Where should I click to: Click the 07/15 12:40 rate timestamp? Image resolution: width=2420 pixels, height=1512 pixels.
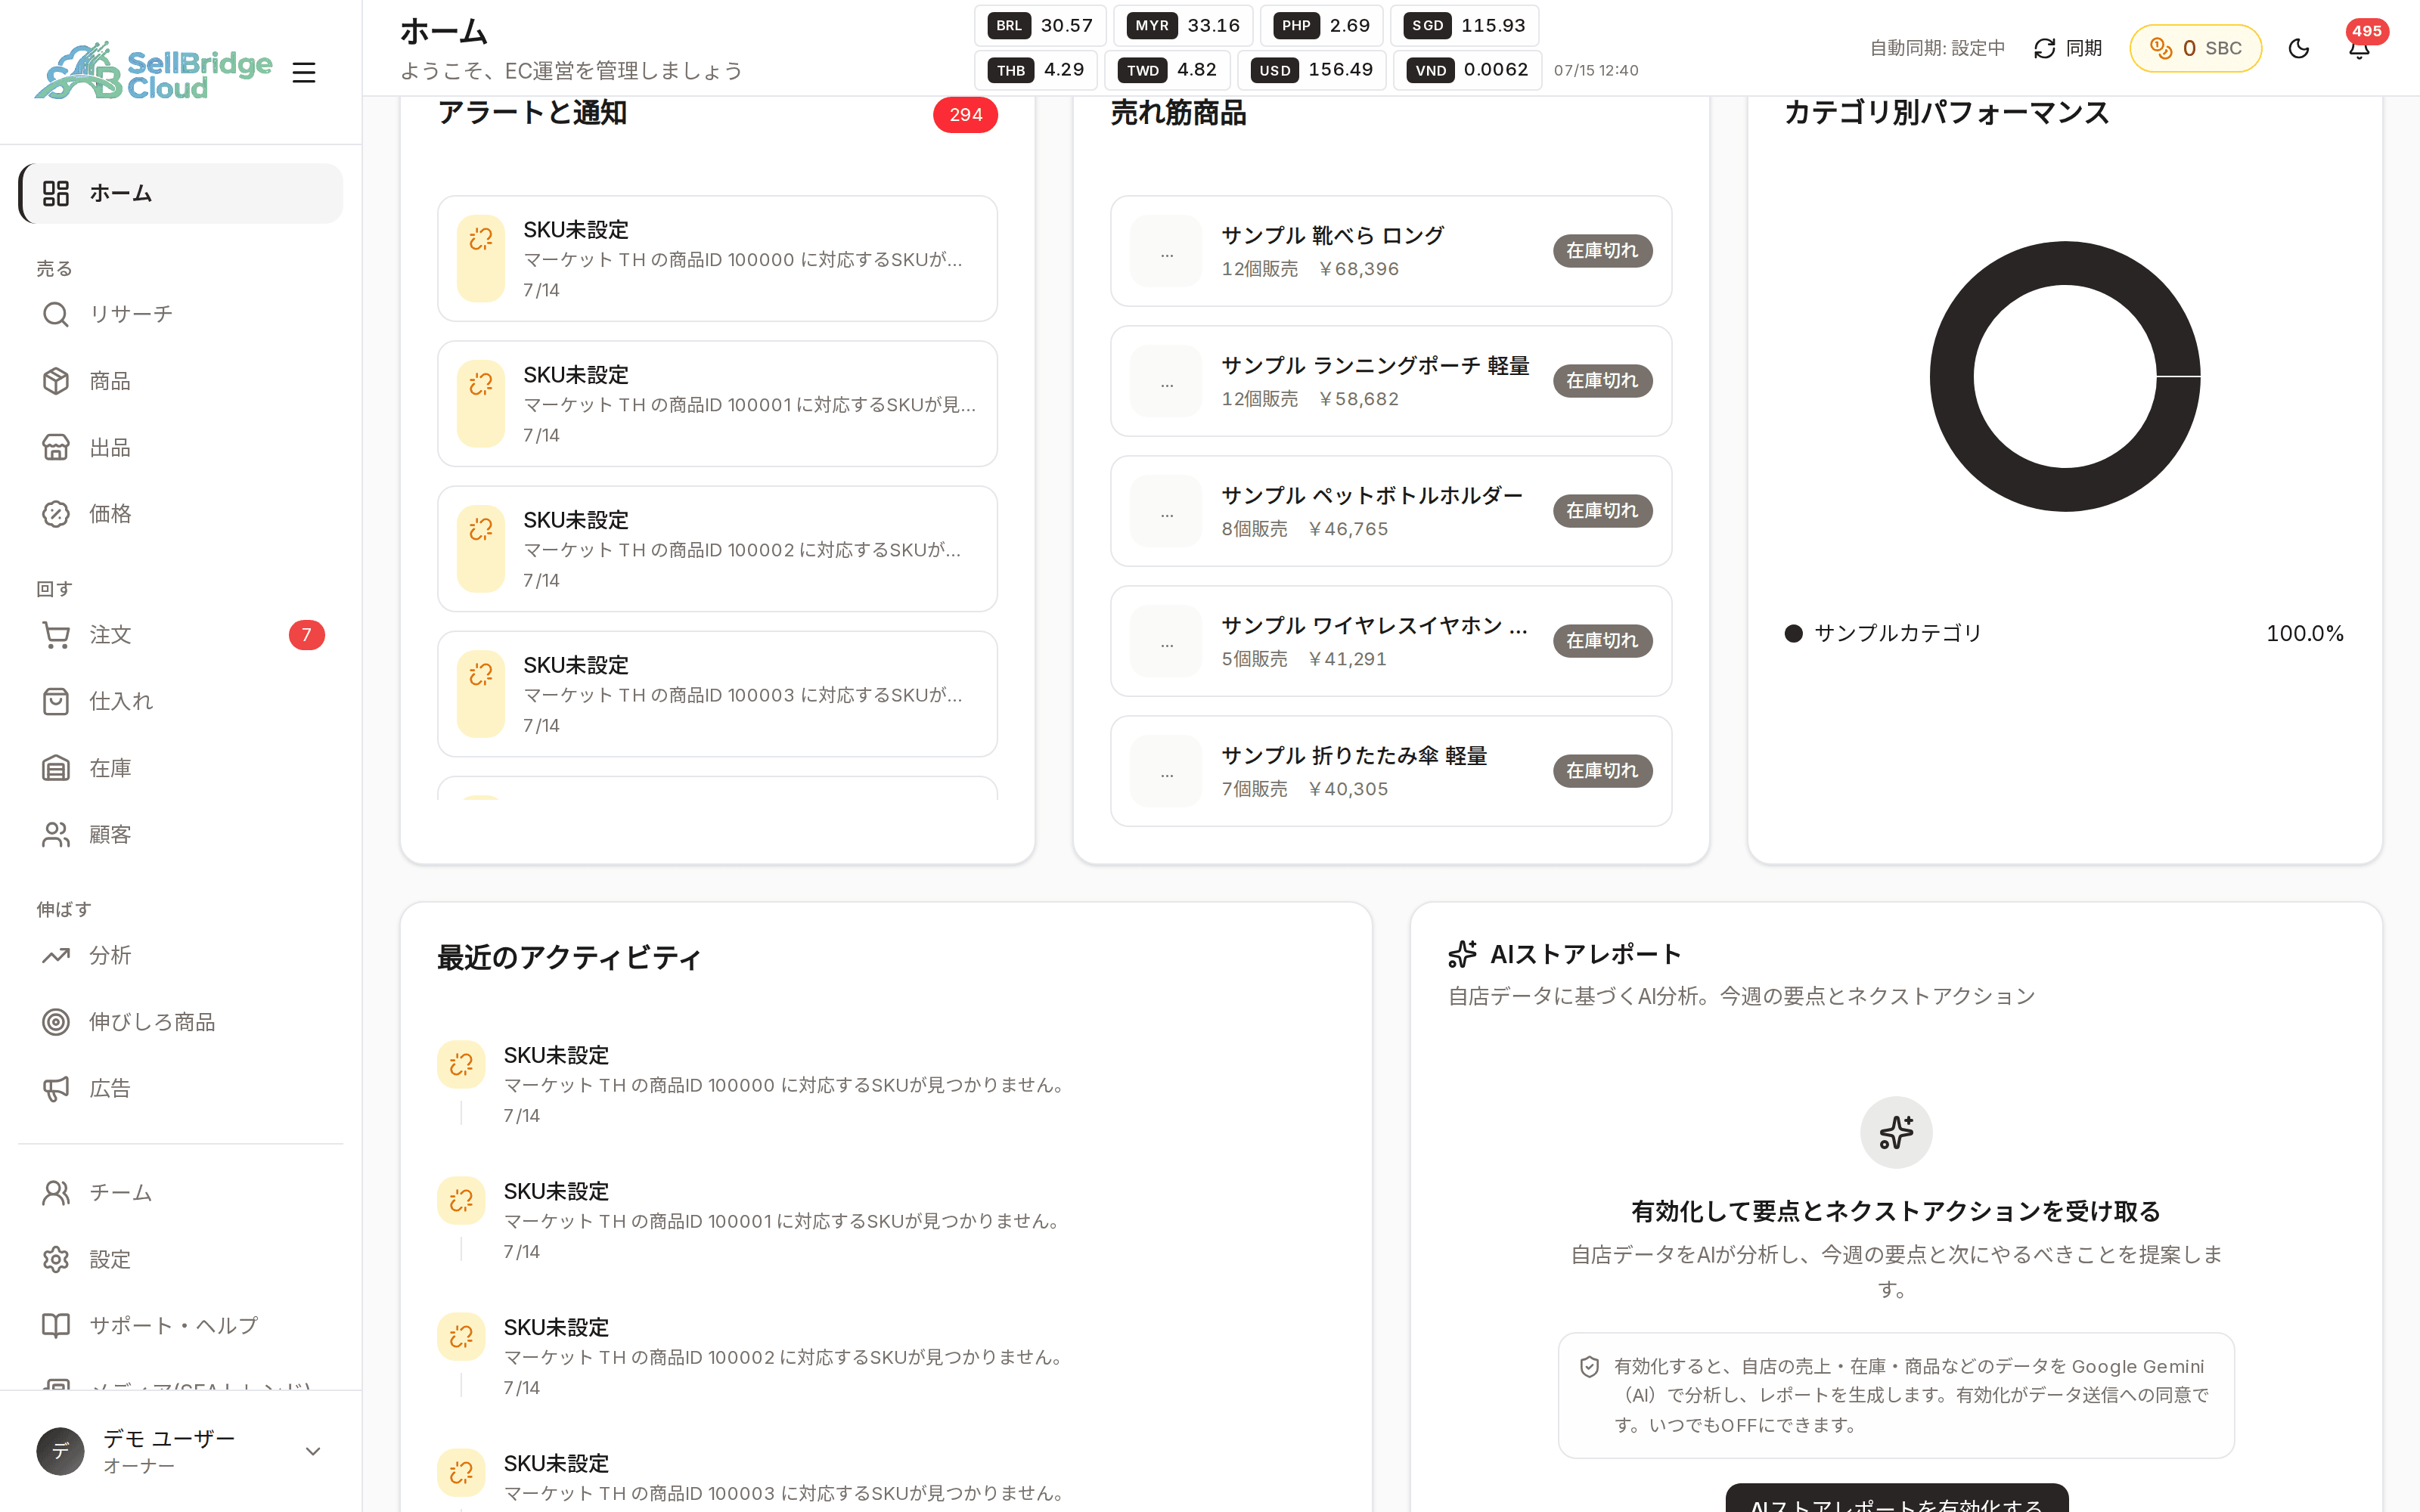[1596, 70]
